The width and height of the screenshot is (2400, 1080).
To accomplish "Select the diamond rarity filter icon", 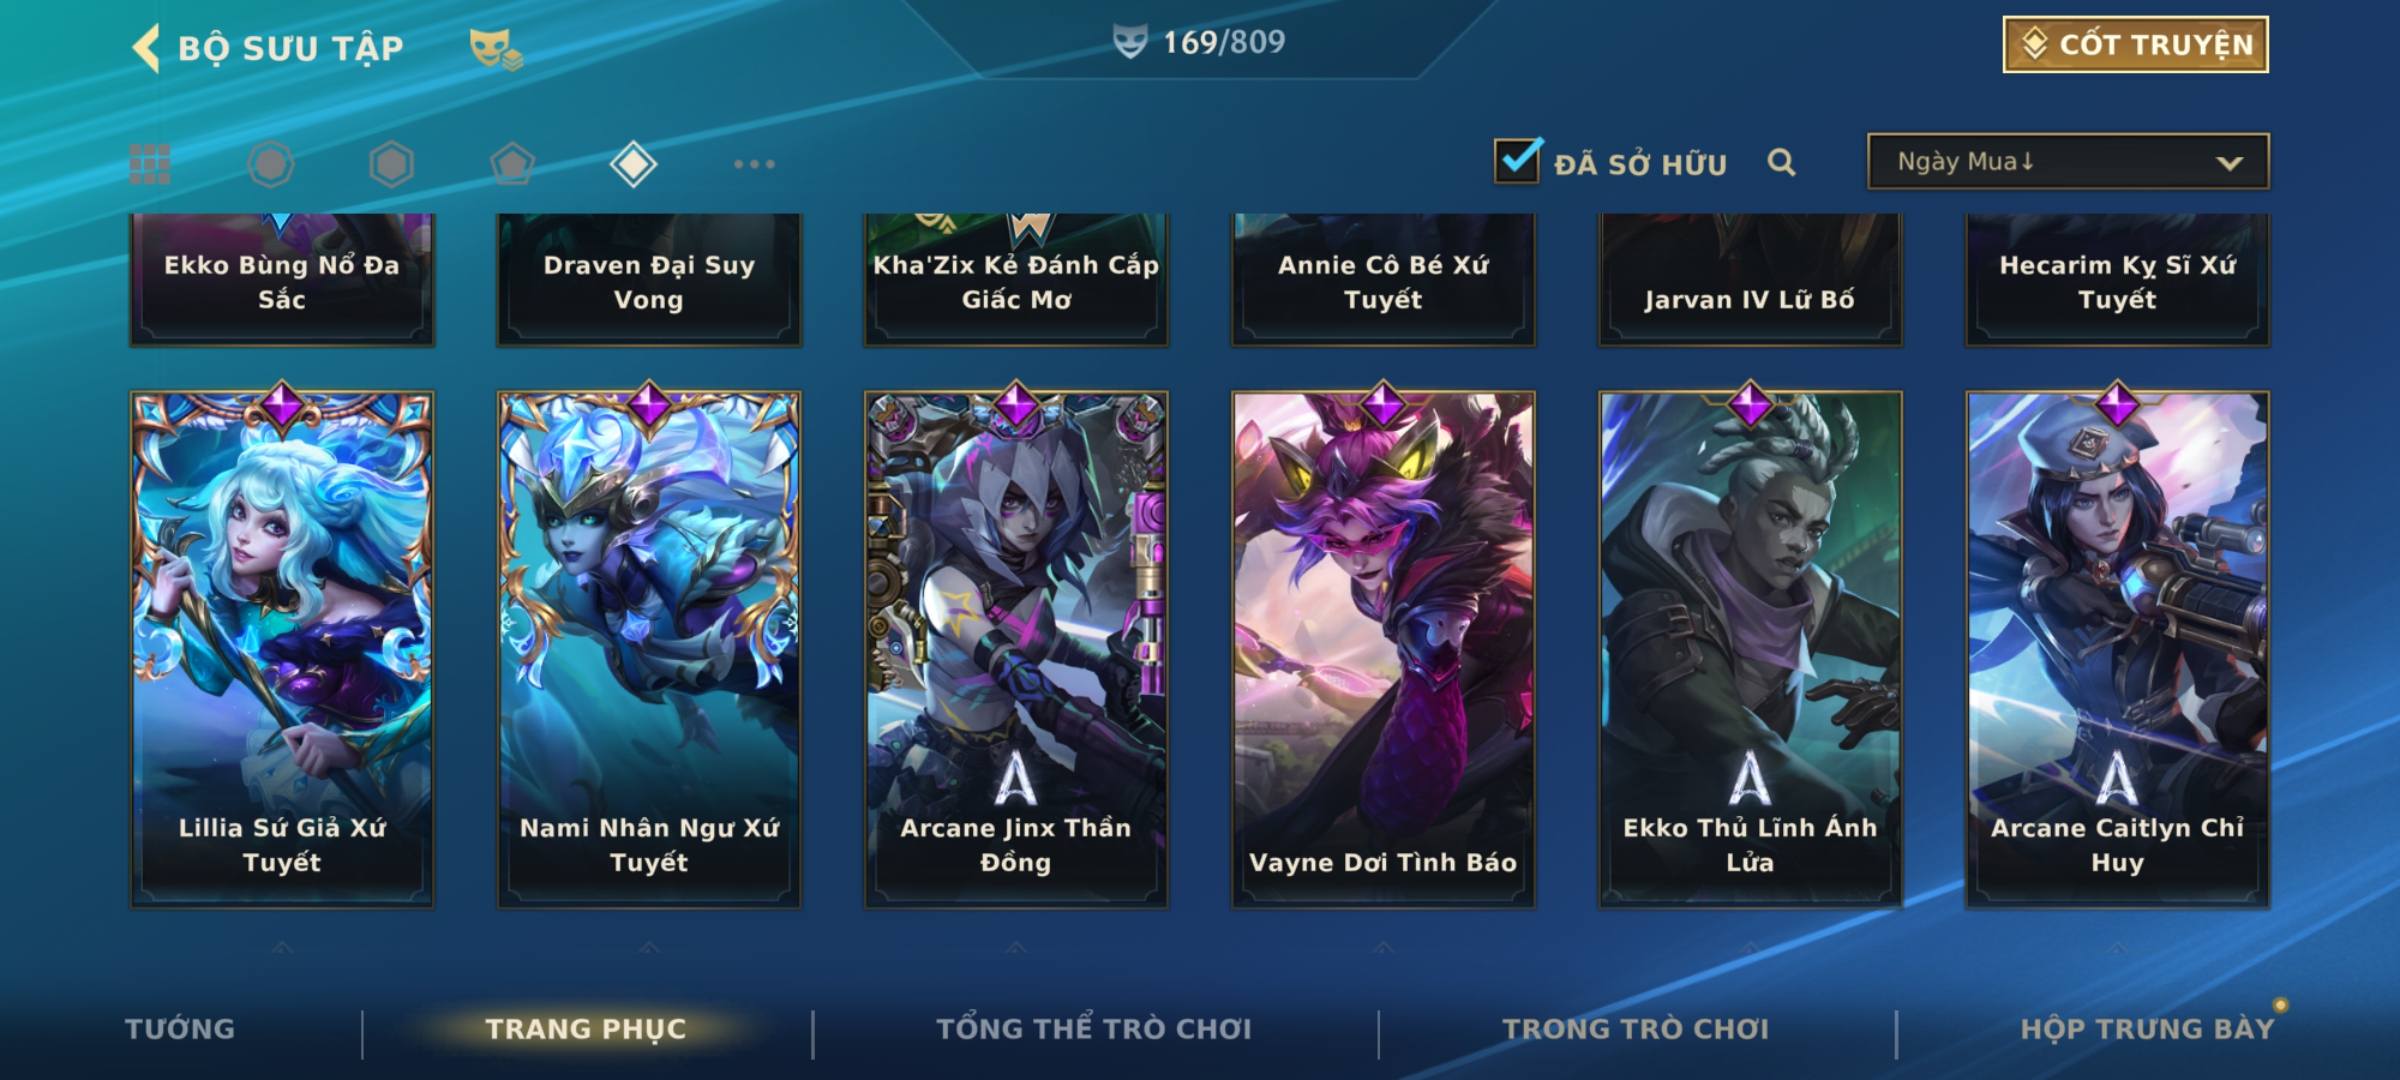I will coord(633,164).
